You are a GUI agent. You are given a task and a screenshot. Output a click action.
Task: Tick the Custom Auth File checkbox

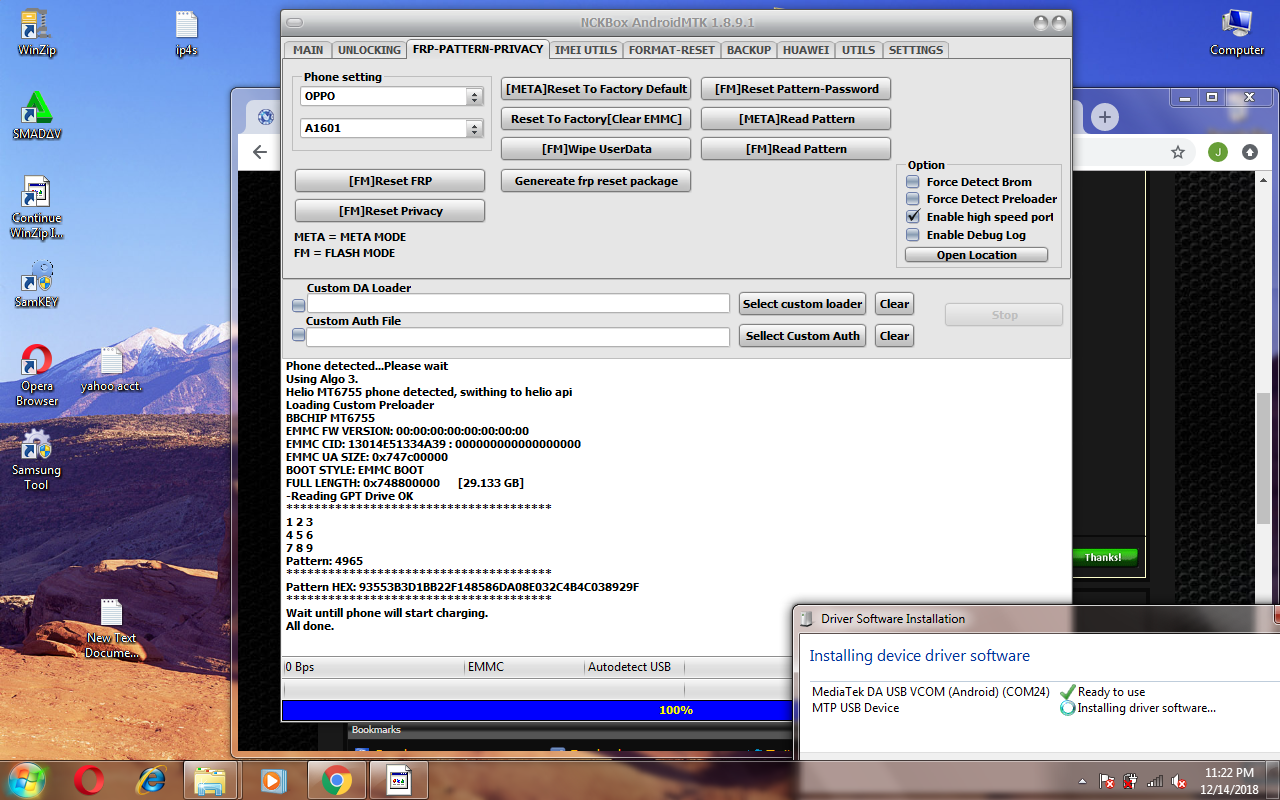(x=298, y=335)
